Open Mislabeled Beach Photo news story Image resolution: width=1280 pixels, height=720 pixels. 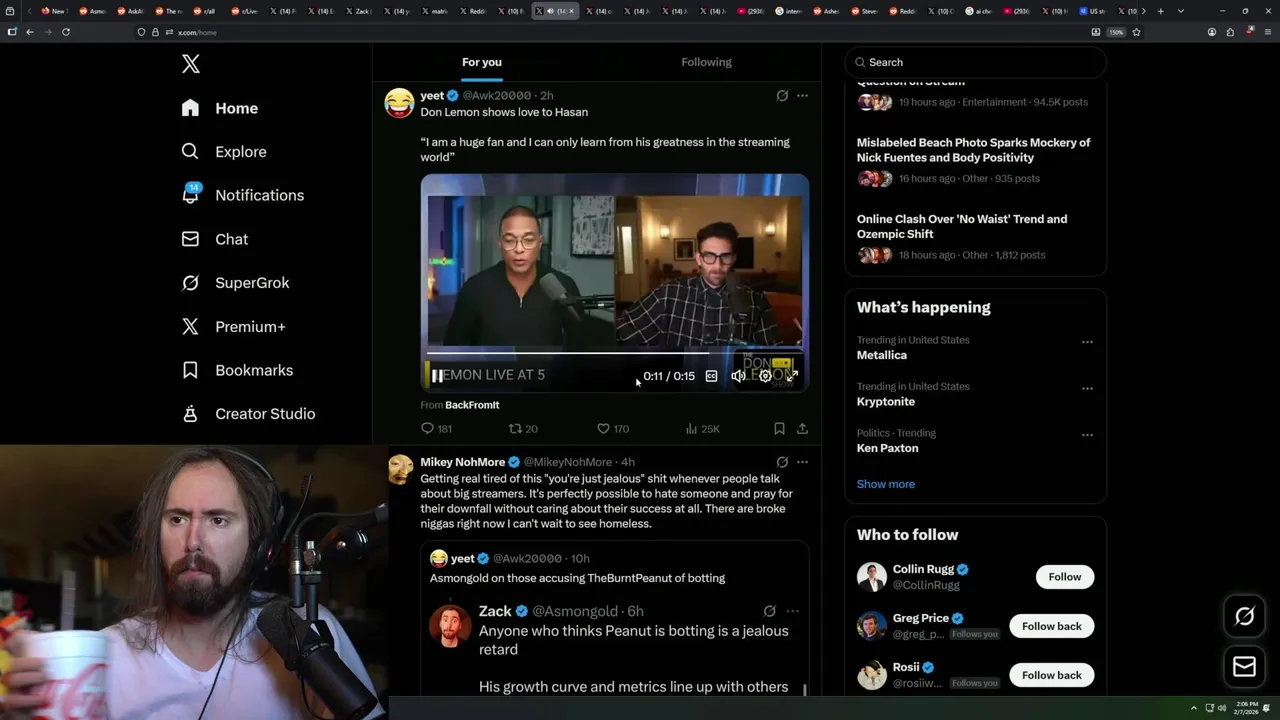973,150
